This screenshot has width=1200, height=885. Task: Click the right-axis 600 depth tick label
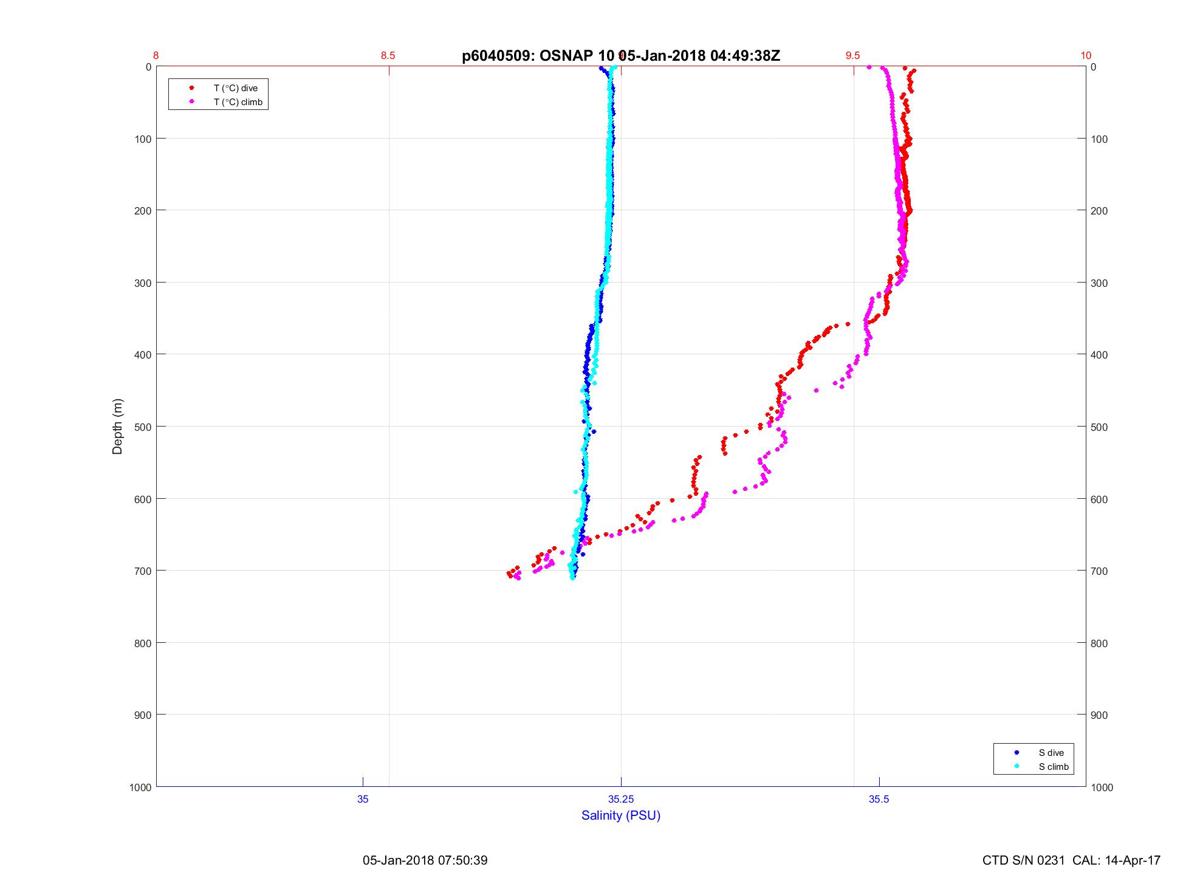click(x=1100, y=499)
